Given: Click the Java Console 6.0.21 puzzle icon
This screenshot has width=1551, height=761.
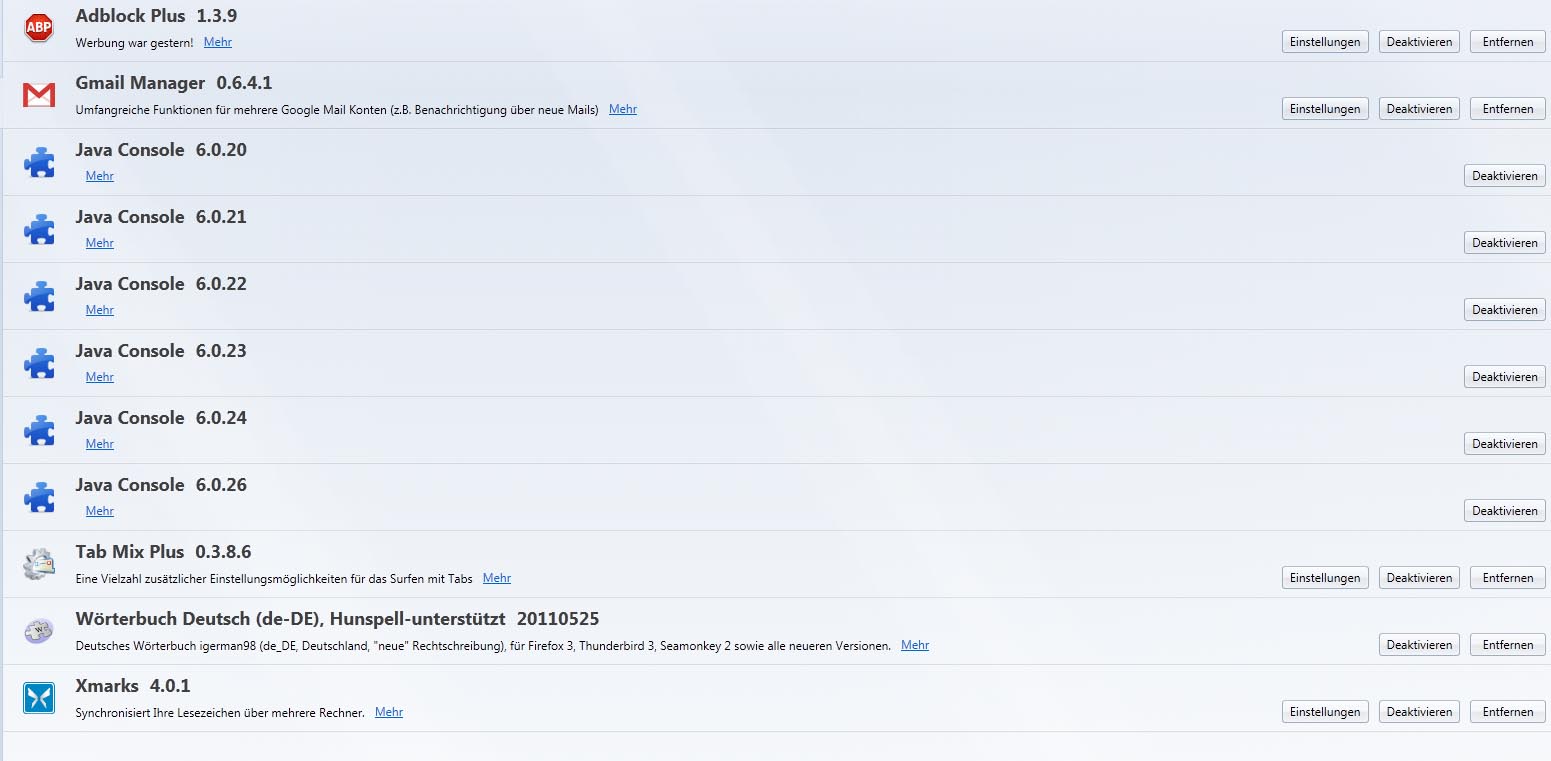Looking at the screenshot, I should [39, 229].
